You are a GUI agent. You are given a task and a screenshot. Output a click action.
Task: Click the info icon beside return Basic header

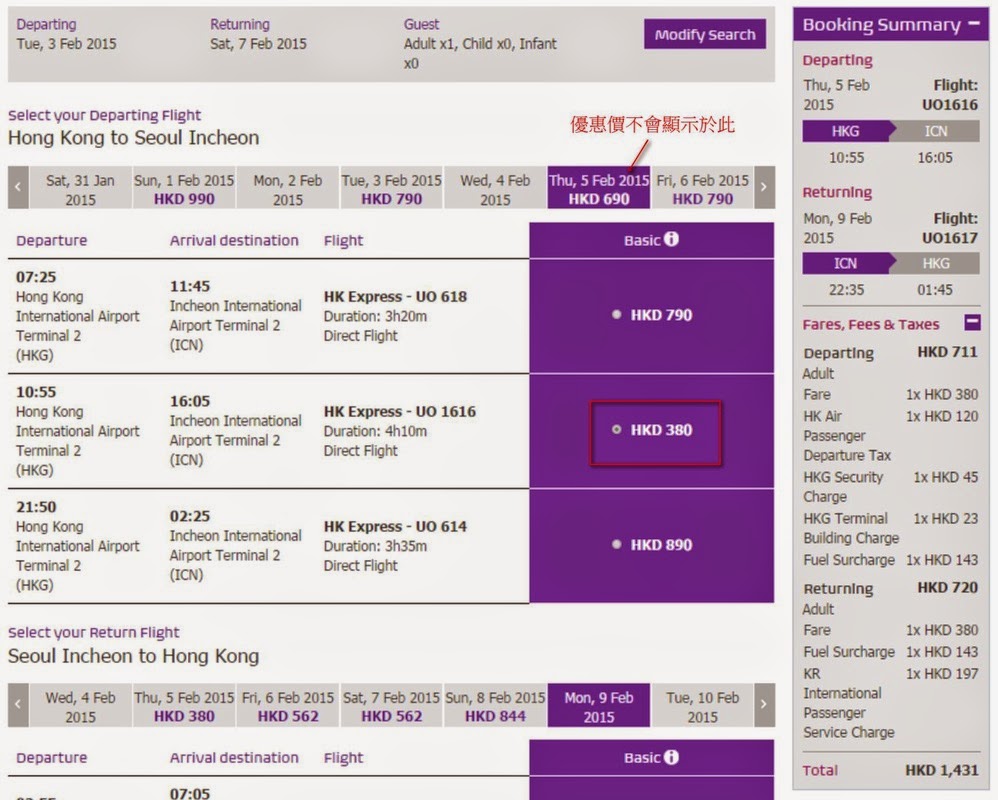(671, 757)
